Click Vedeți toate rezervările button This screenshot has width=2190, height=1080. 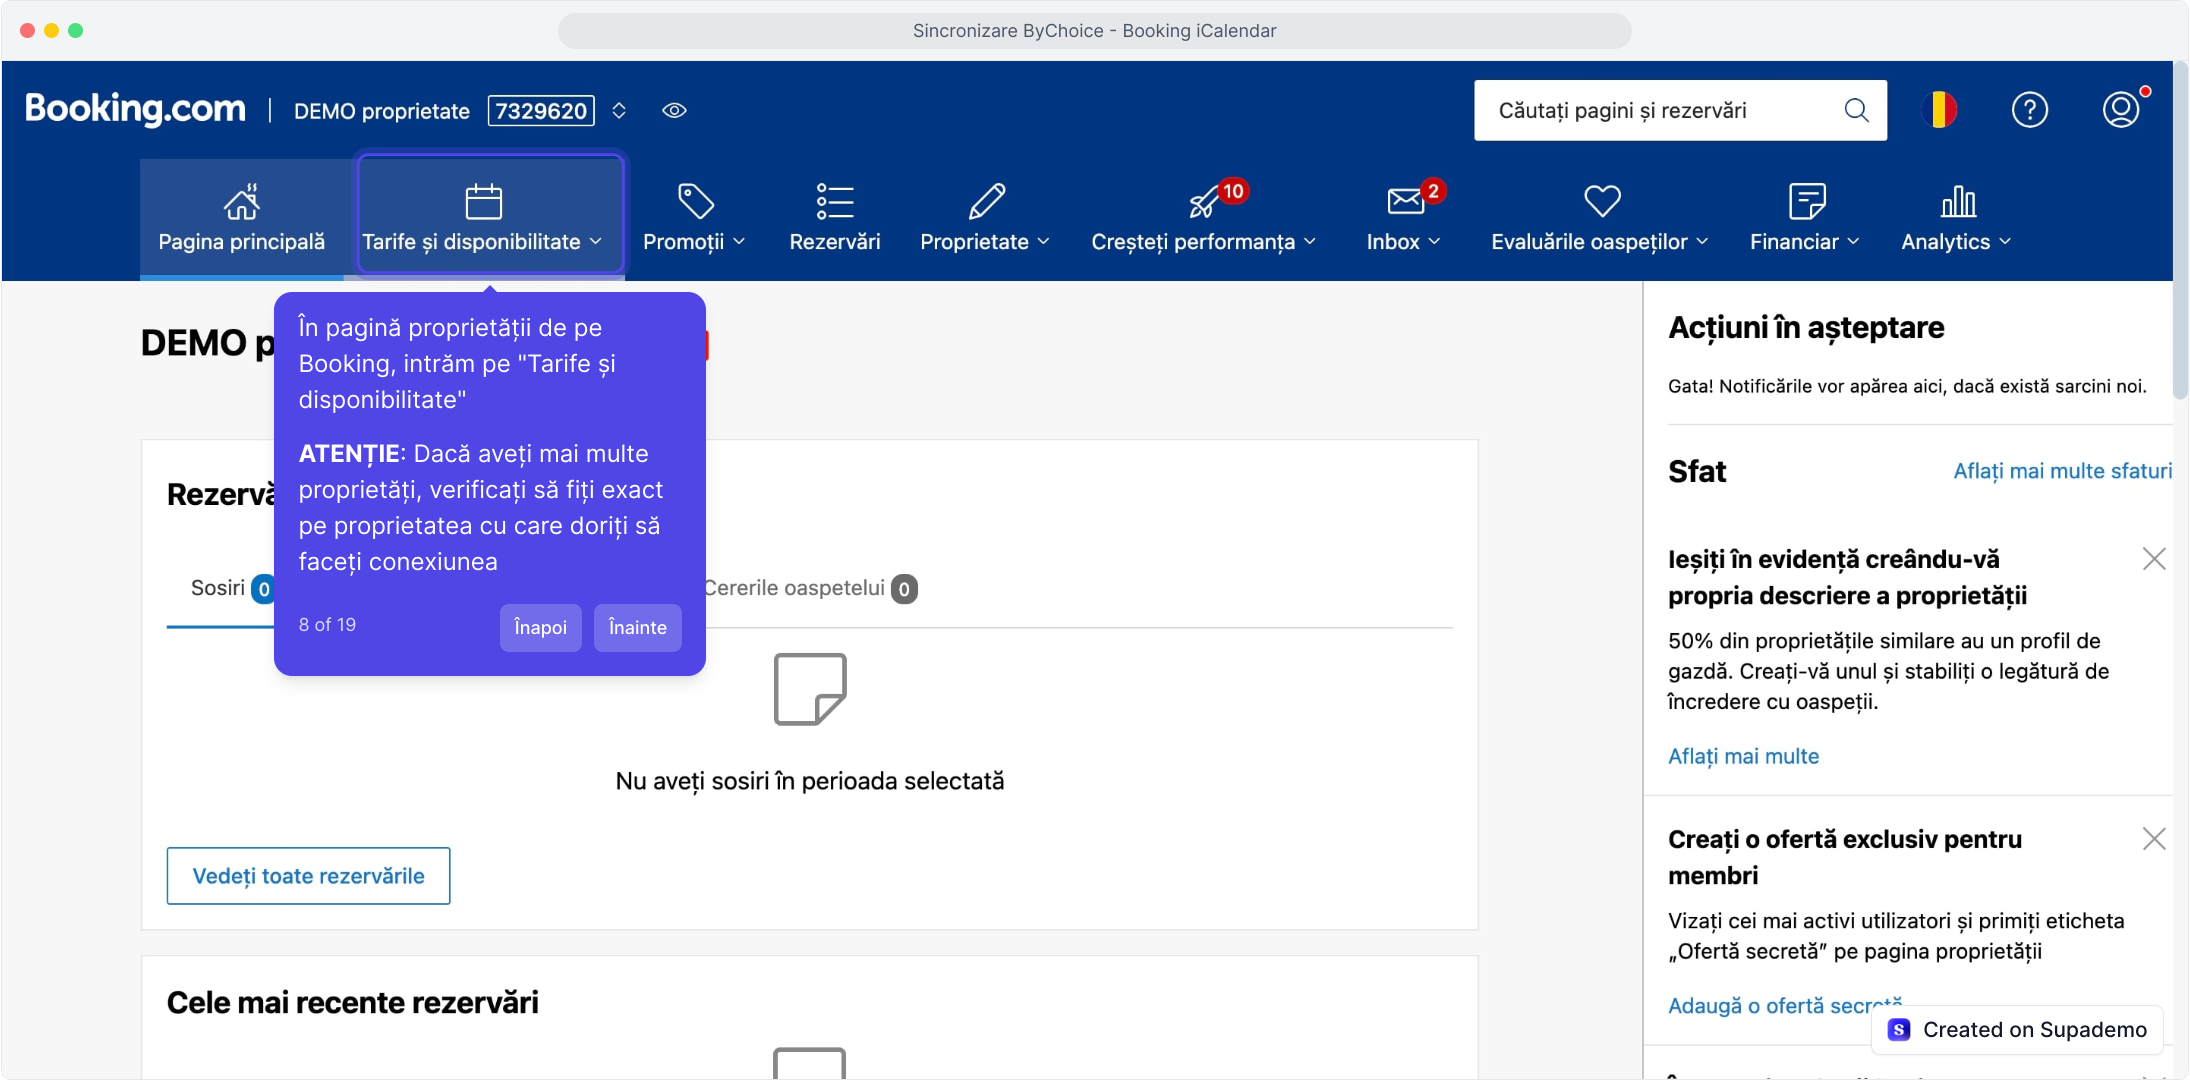(x=308, y=876)
